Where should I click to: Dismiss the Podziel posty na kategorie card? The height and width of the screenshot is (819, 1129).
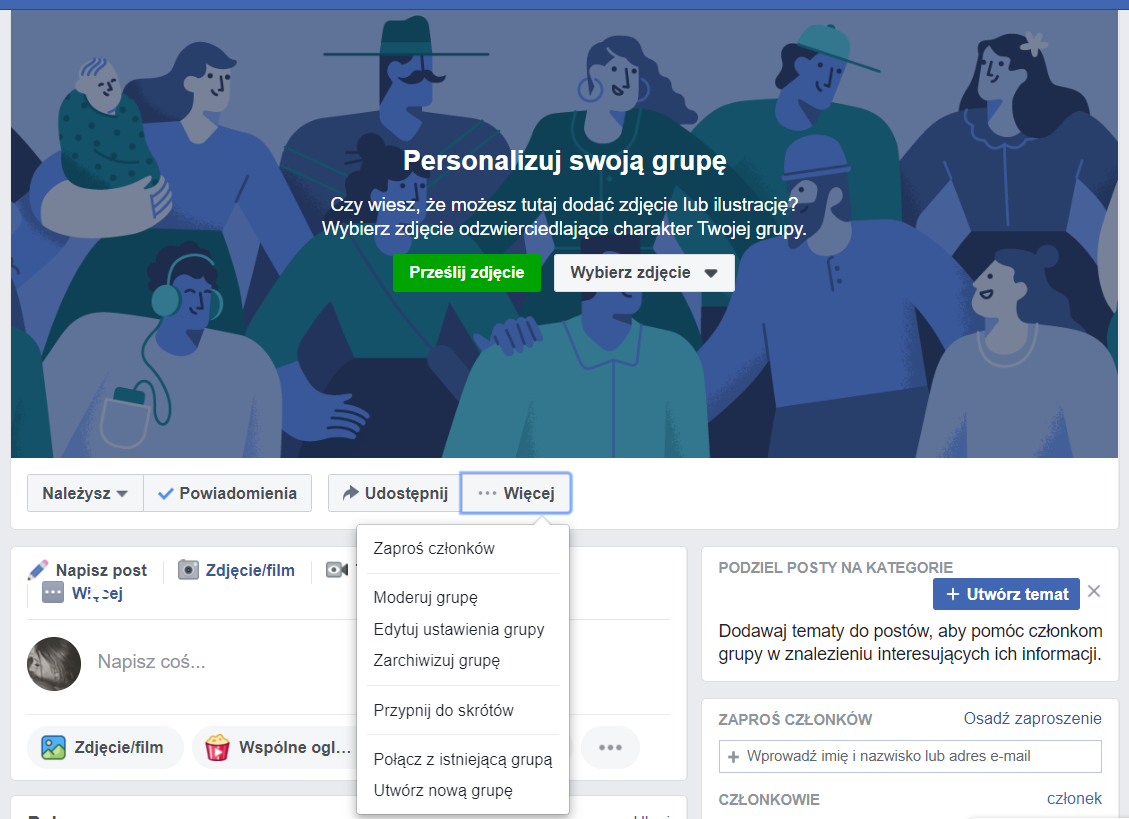click(1094, 591)
